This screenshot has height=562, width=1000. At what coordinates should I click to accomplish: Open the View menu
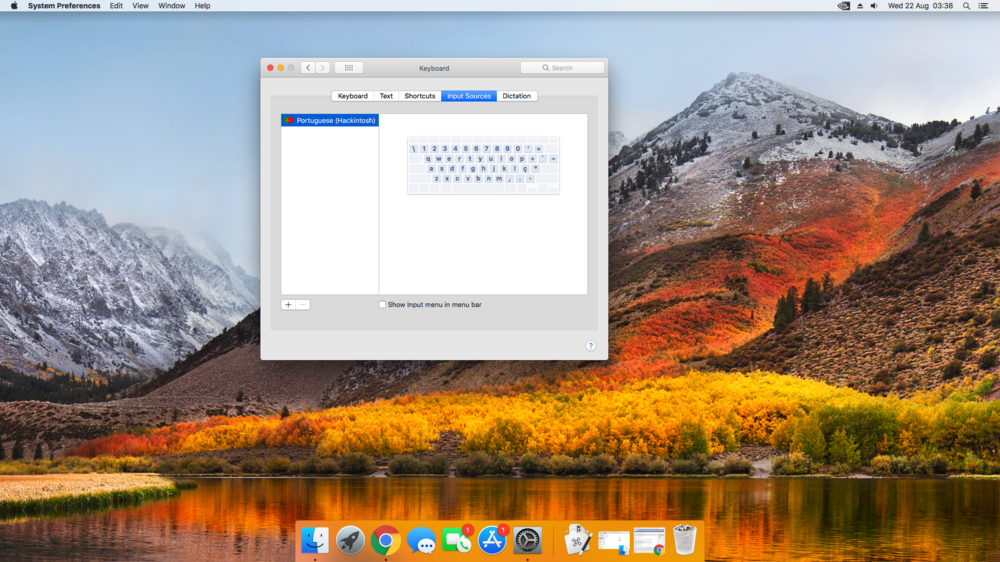point(140,6)
